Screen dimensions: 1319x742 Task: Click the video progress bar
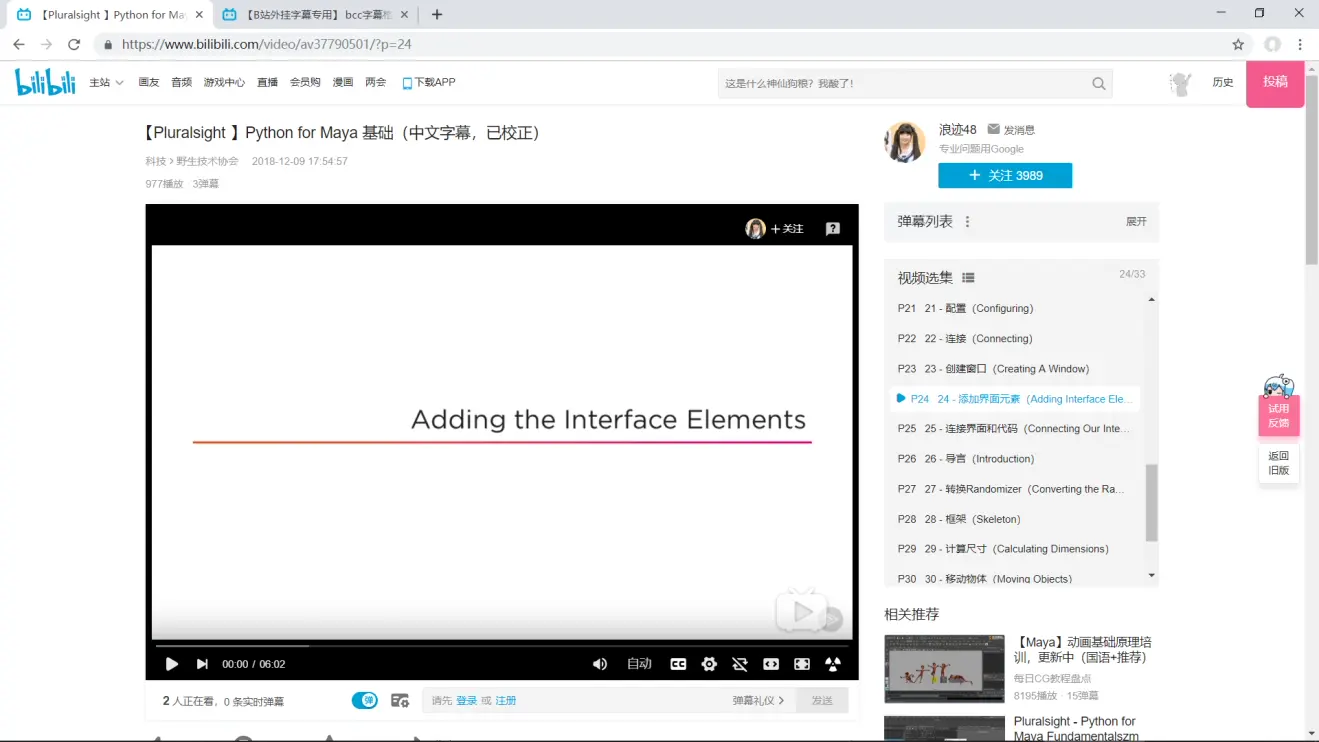point(502,645)
